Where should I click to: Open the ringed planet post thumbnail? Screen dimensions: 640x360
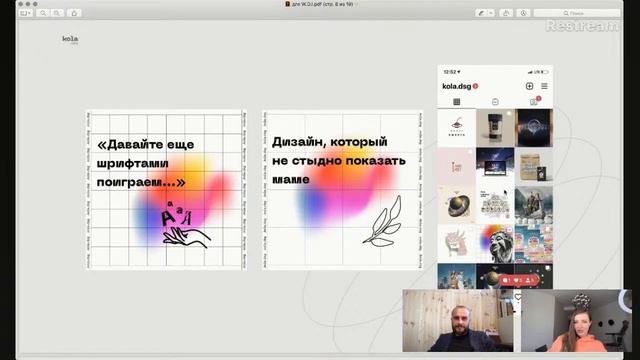(457, 205)
